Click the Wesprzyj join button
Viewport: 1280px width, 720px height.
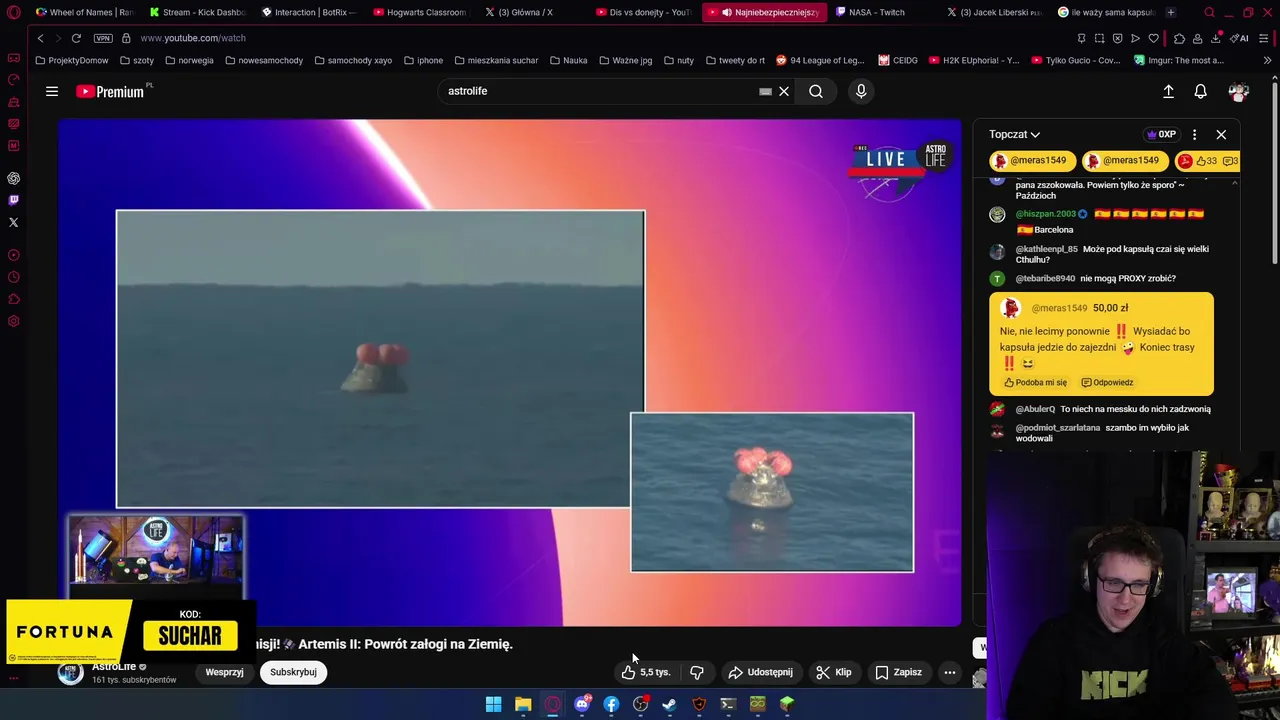[224, 672]
